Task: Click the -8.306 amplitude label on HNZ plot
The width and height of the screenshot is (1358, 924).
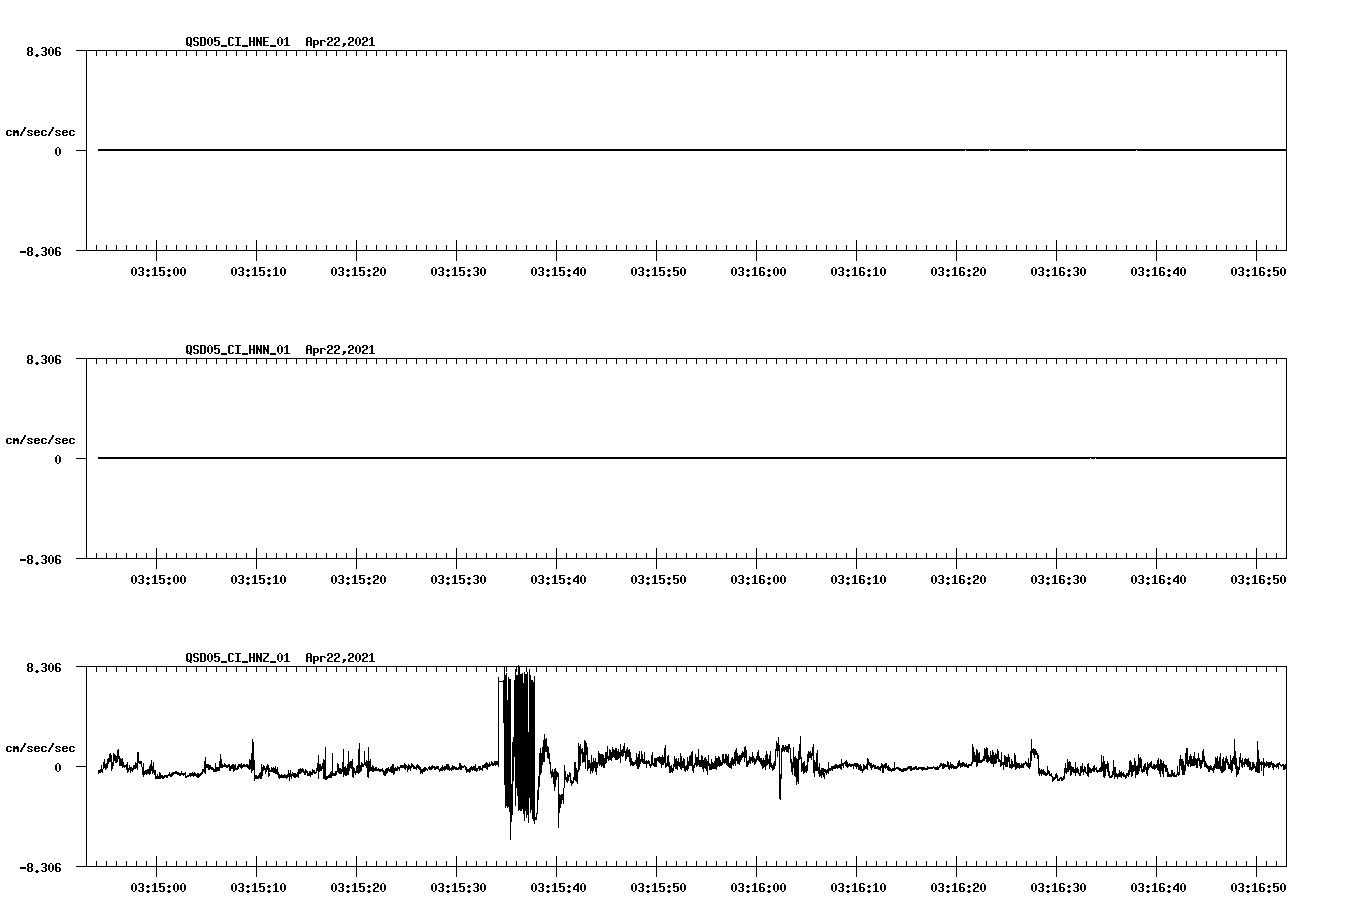Action: click(40, 868)
